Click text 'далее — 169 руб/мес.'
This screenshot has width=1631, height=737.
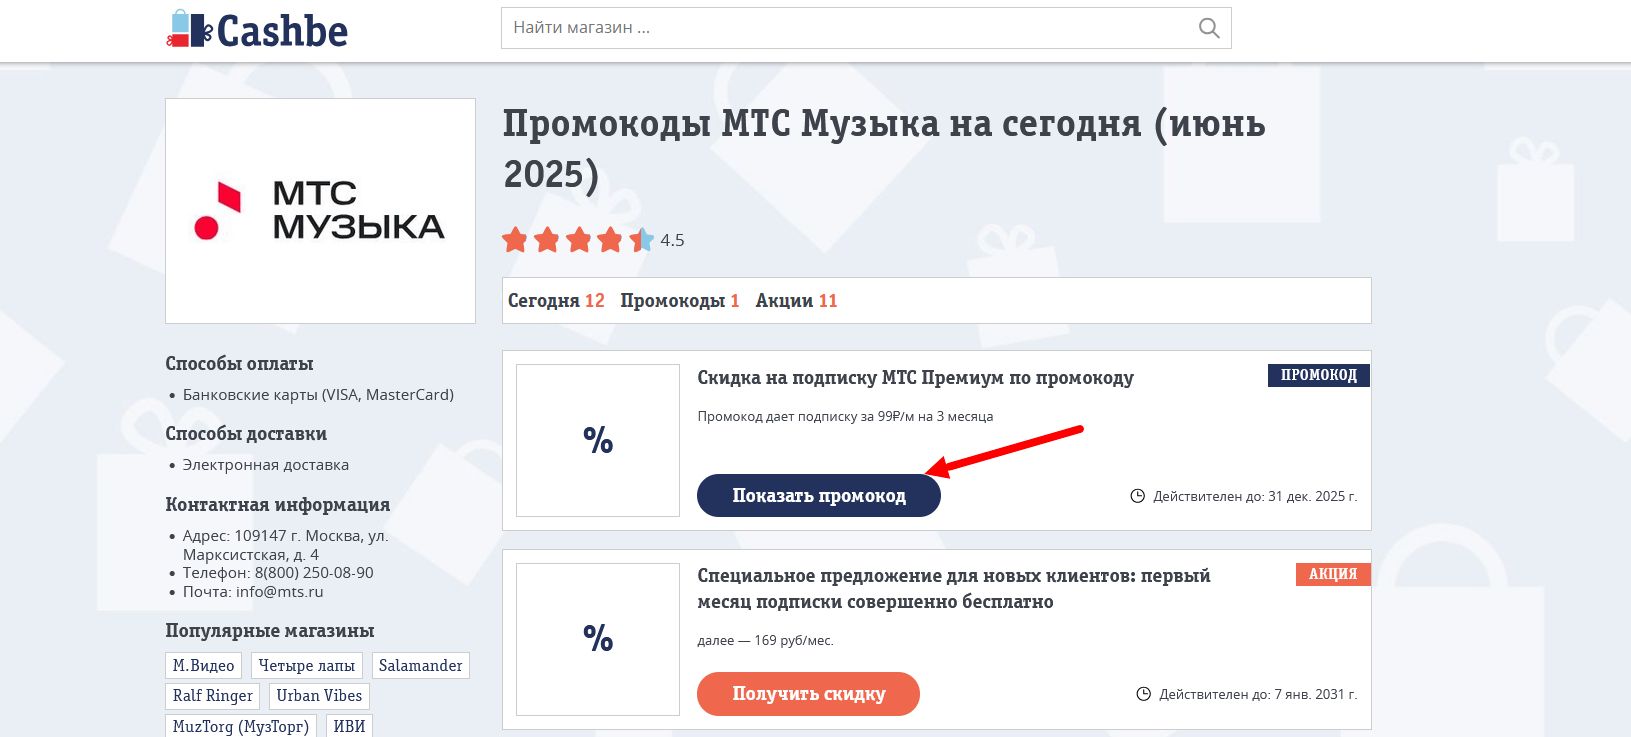[765, 640]
